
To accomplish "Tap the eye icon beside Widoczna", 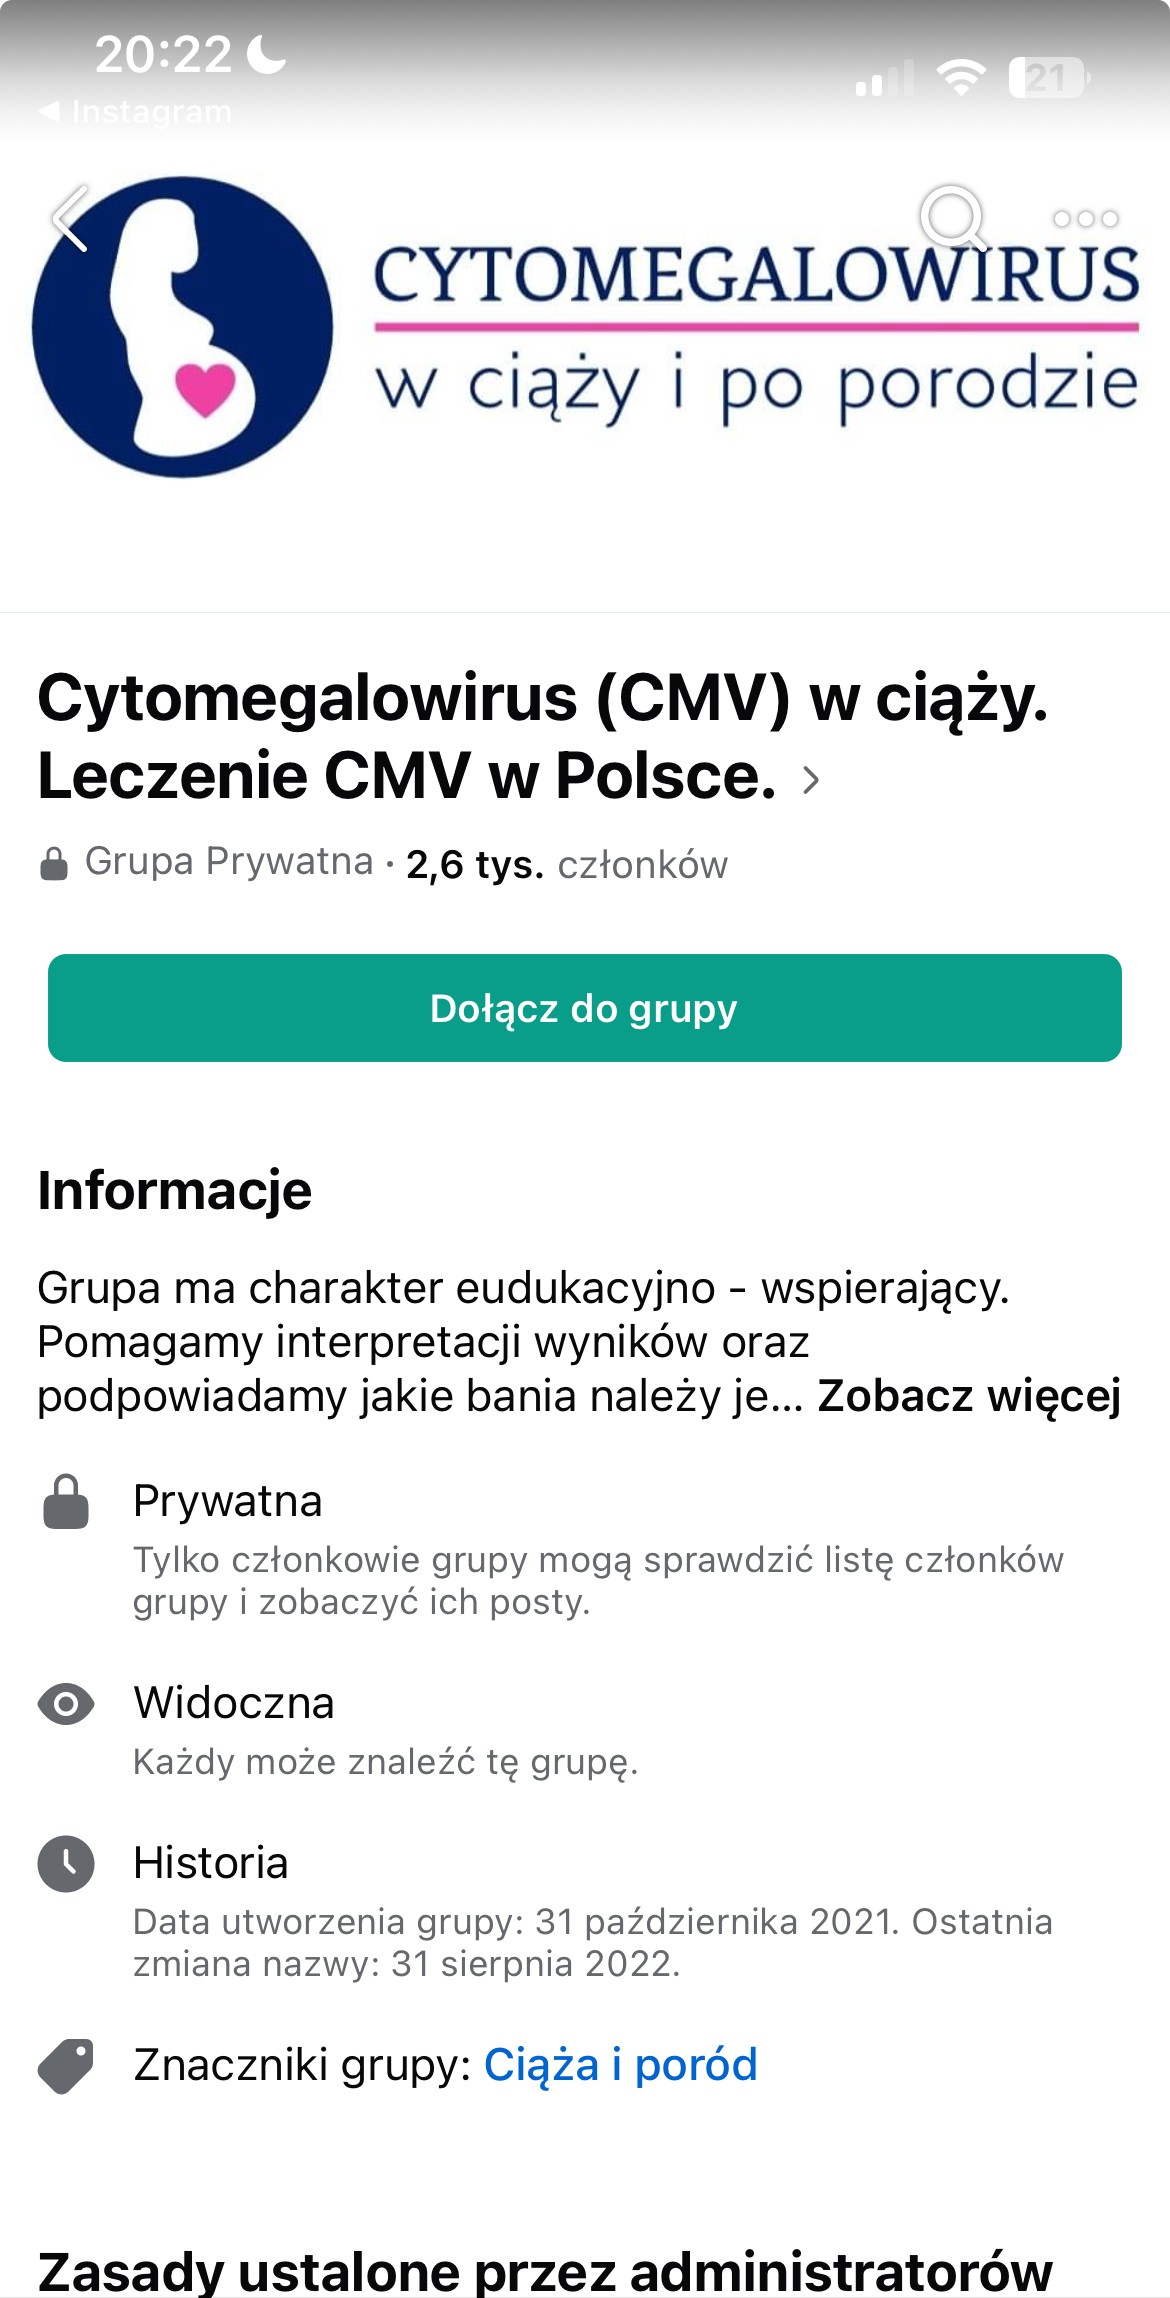I will 66,1703.
